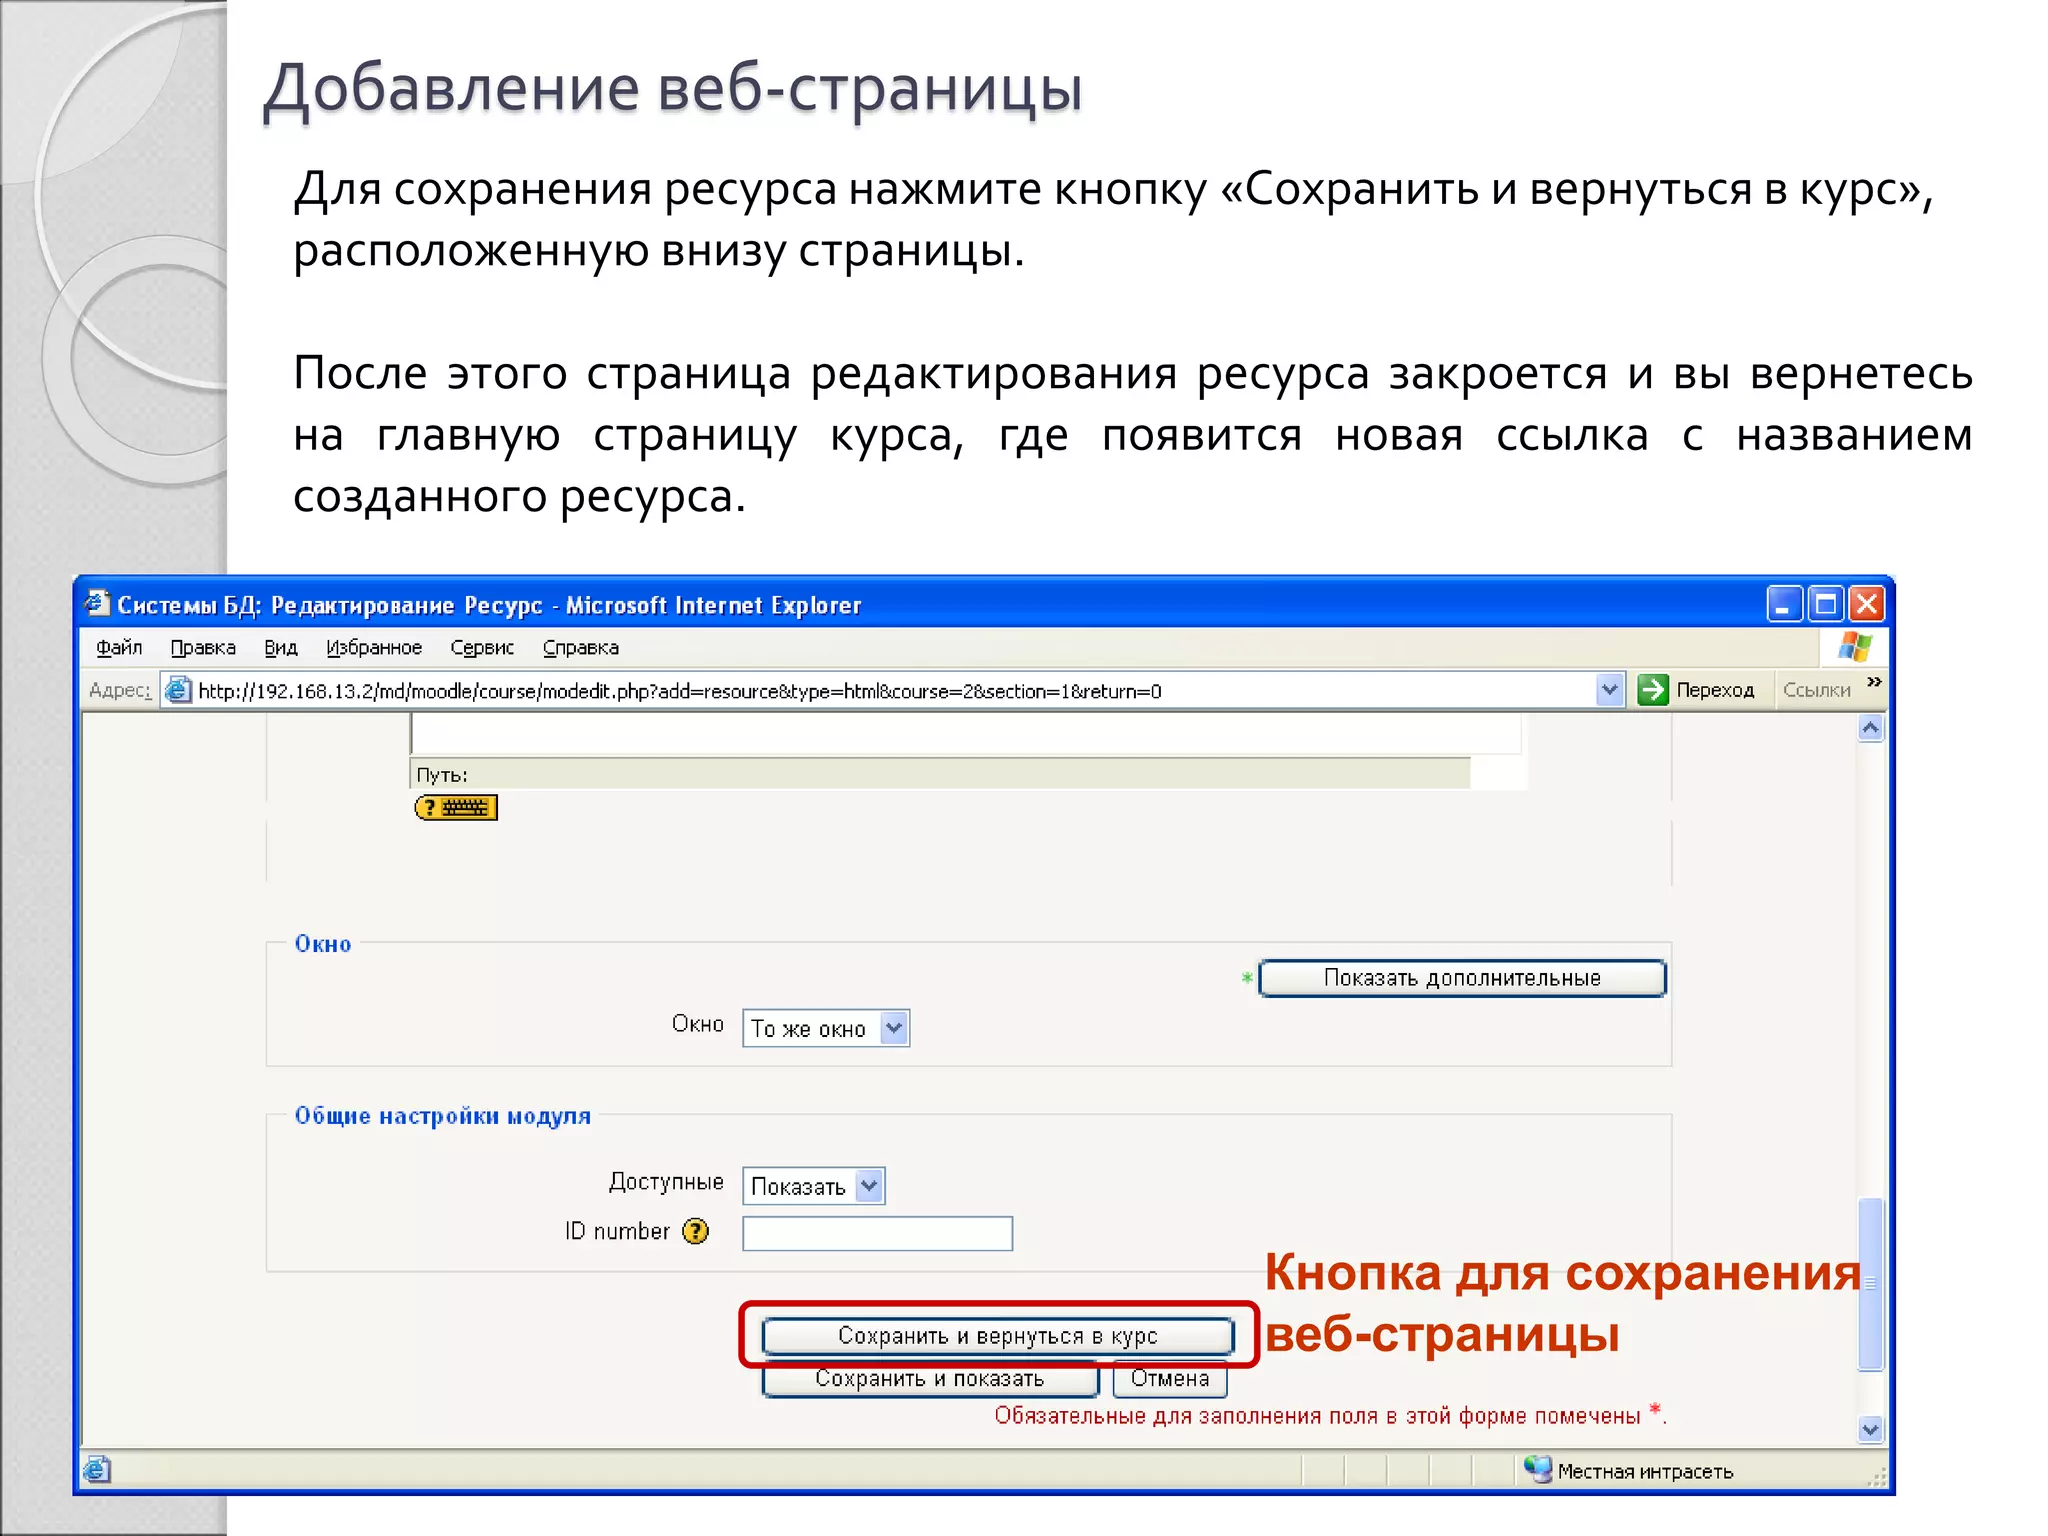
Task: Expand toolbar with double chevron icon
Action: click(1874, 682)
